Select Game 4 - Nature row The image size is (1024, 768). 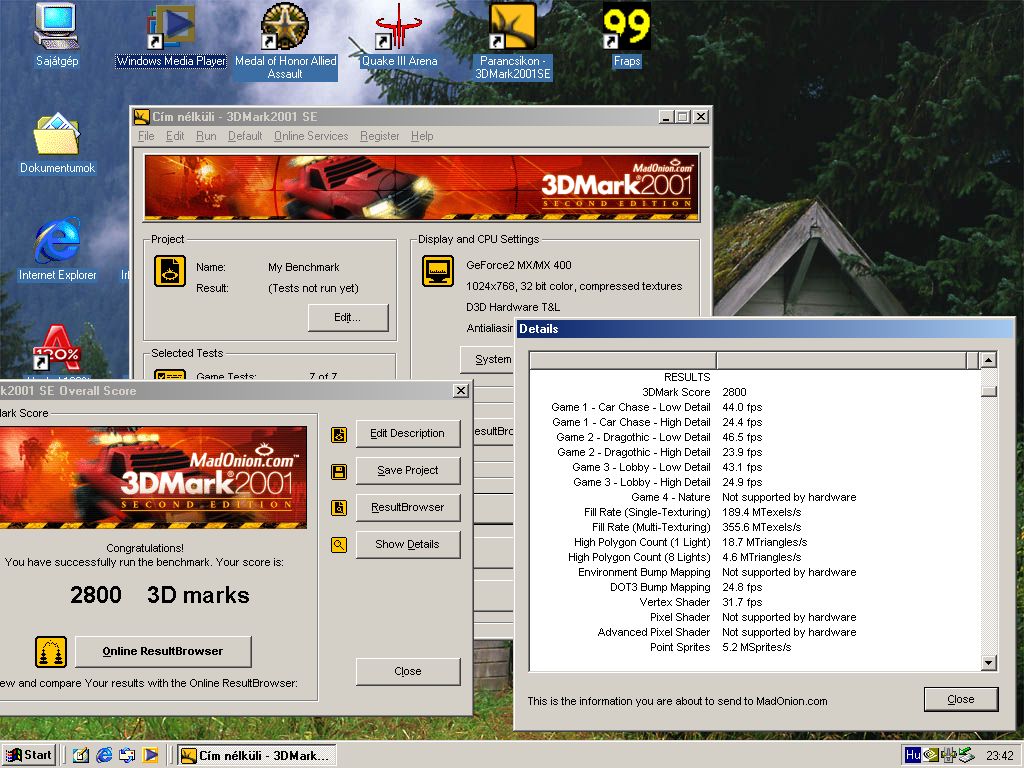754,497
